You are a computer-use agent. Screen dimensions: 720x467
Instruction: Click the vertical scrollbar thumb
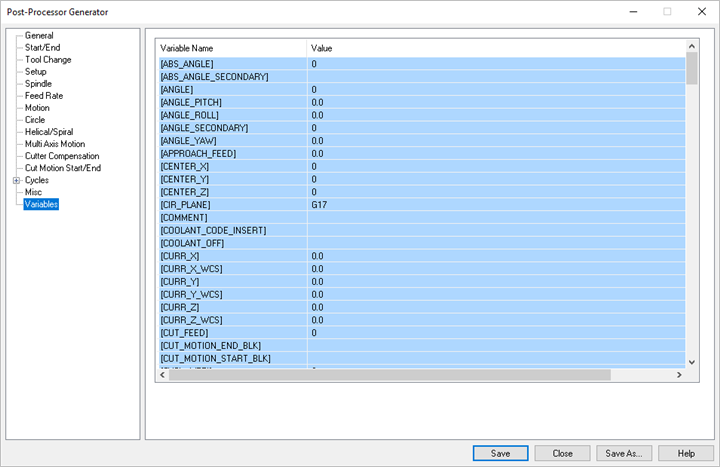coord(692,68)
